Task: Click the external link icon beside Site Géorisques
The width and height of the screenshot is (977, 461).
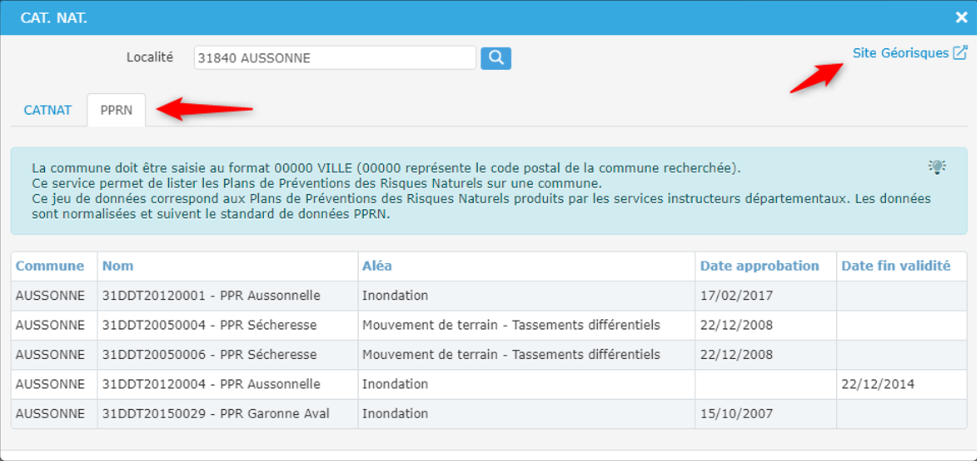Action: (960, 53)
